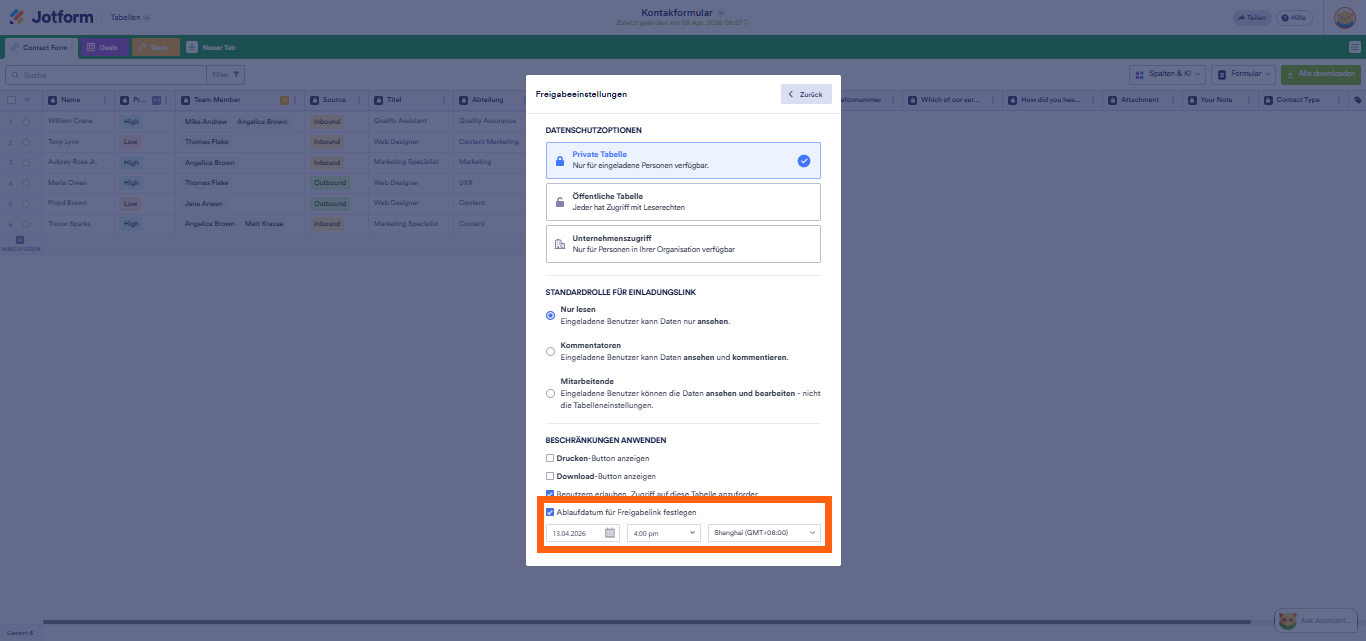Toggle the Download-Button anzeigen checkbox
This screenshot has height=641, width=1366.
[x=550, y=476]
